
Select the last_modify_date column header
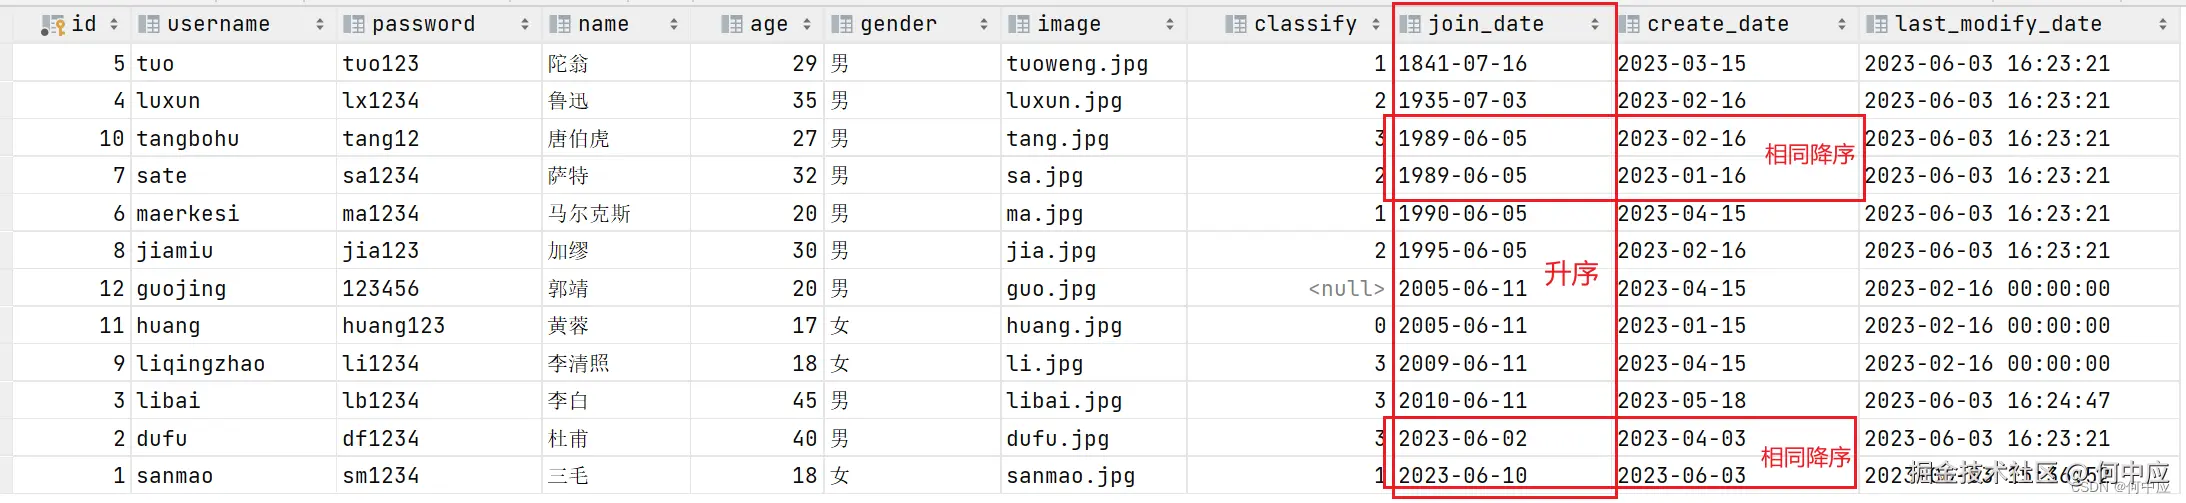pos(2019,24)
